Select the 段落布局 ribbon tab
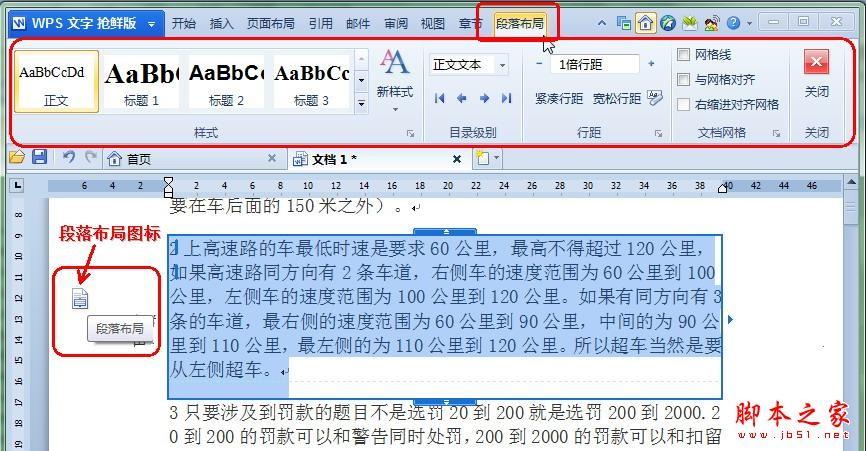 click(519, 24)
